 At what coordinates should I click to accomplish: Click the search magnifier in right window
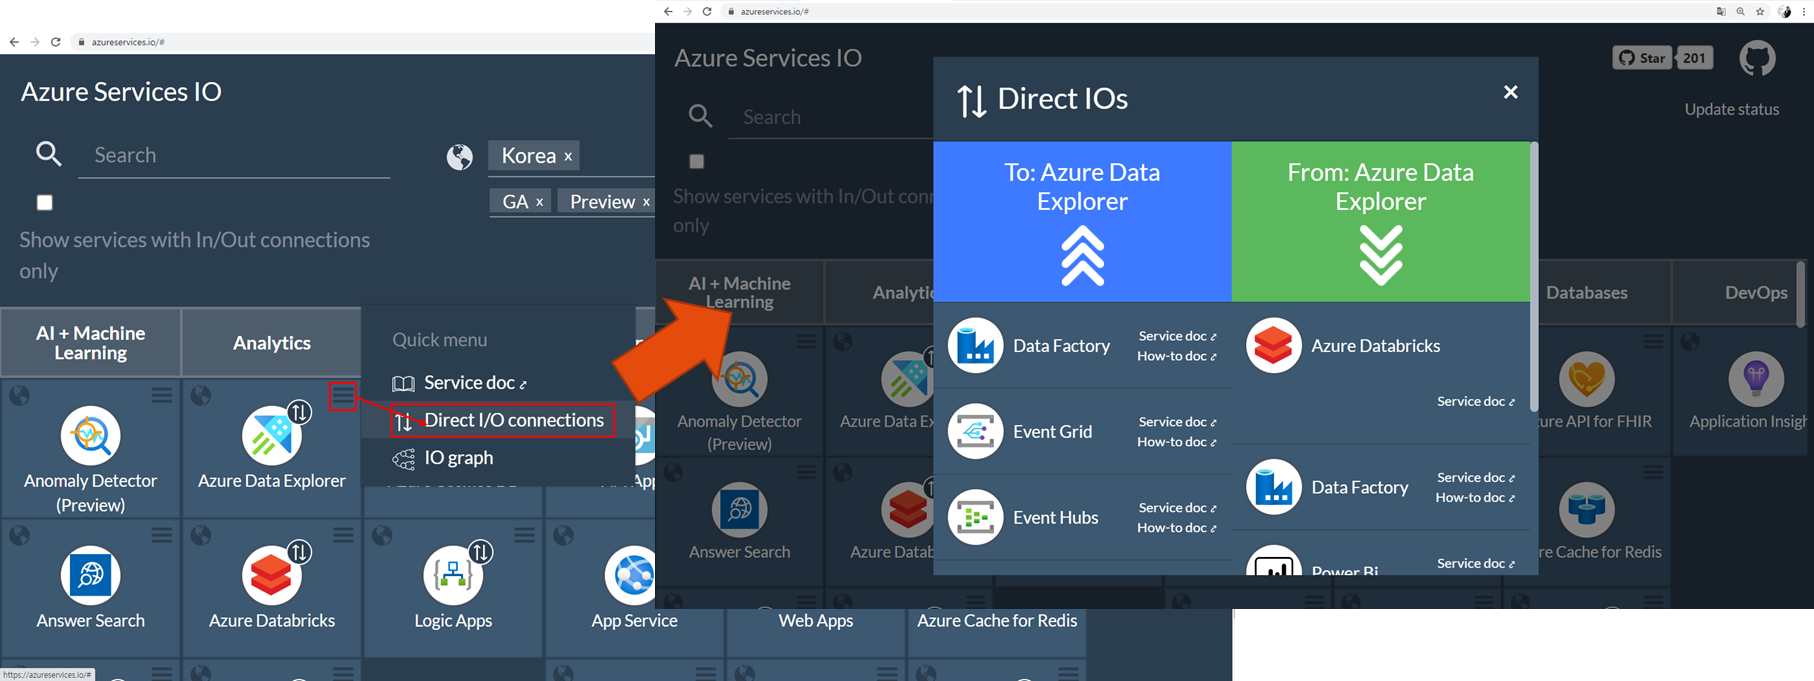pyautogui.click(x=700, y=116)
